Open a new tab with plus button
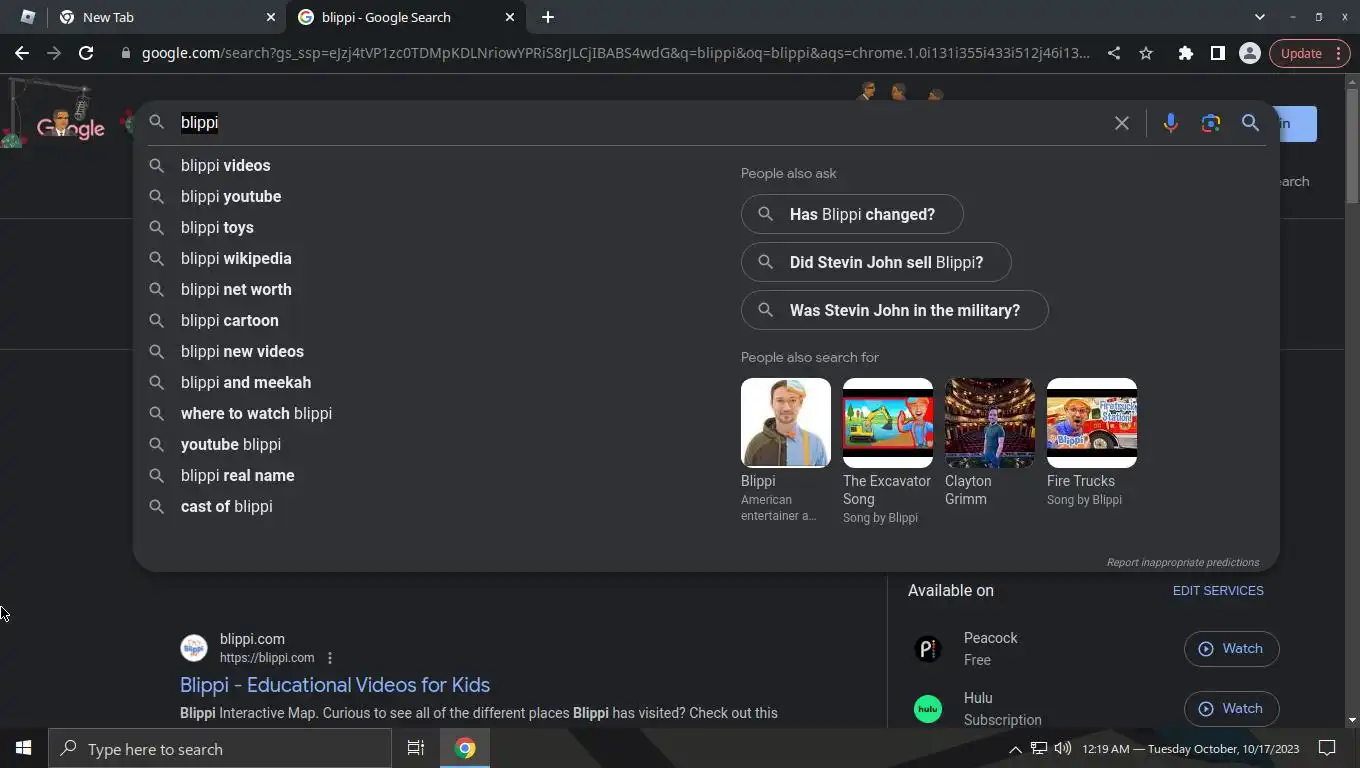The image size is (1360, 768). click(547, 17)
